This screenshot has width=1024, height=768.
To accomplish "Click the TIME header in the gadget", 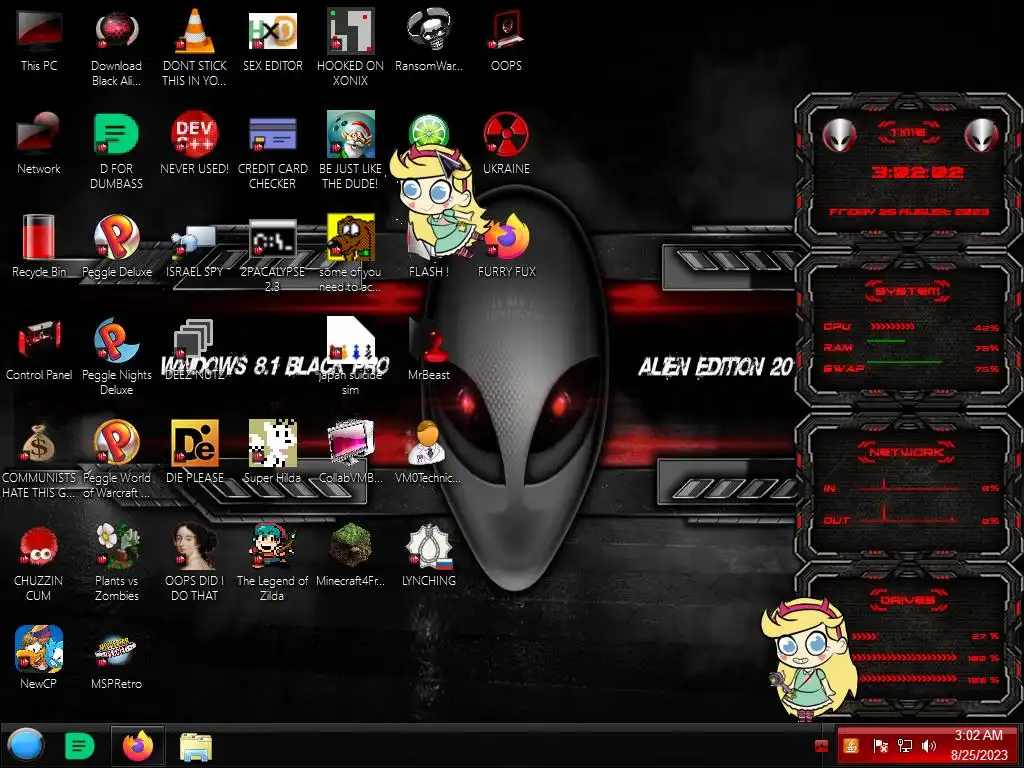I will coord(908,133).
